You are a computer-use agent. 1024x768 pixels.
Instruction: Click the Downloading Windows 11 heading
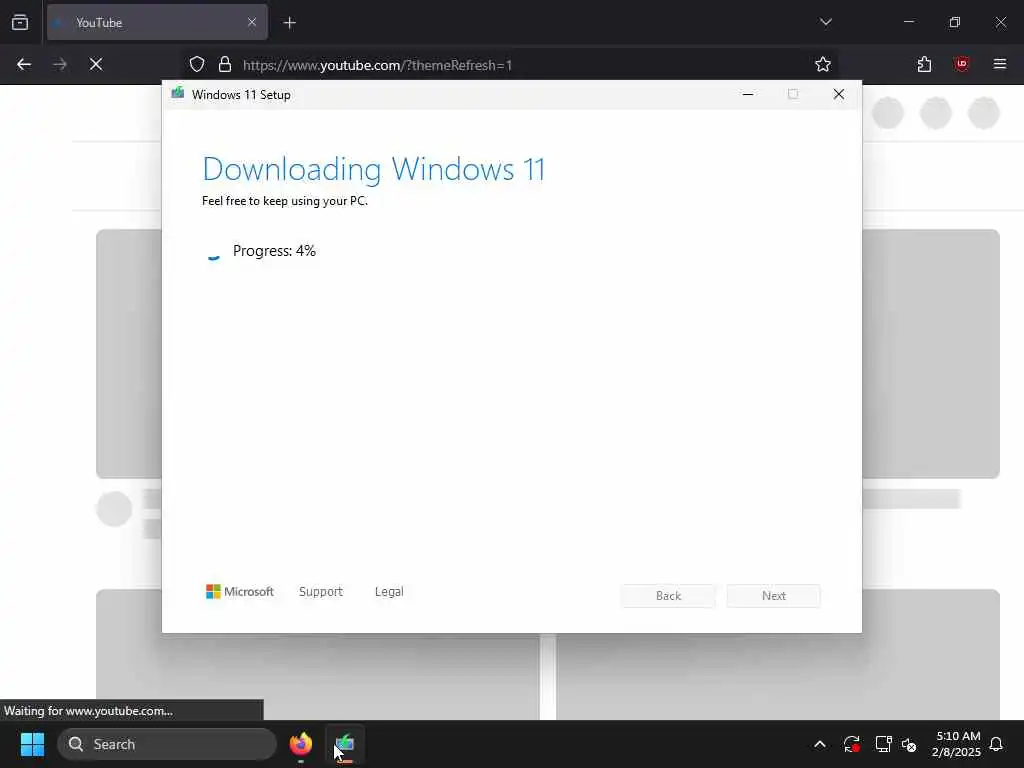click(x=374, y=169)
